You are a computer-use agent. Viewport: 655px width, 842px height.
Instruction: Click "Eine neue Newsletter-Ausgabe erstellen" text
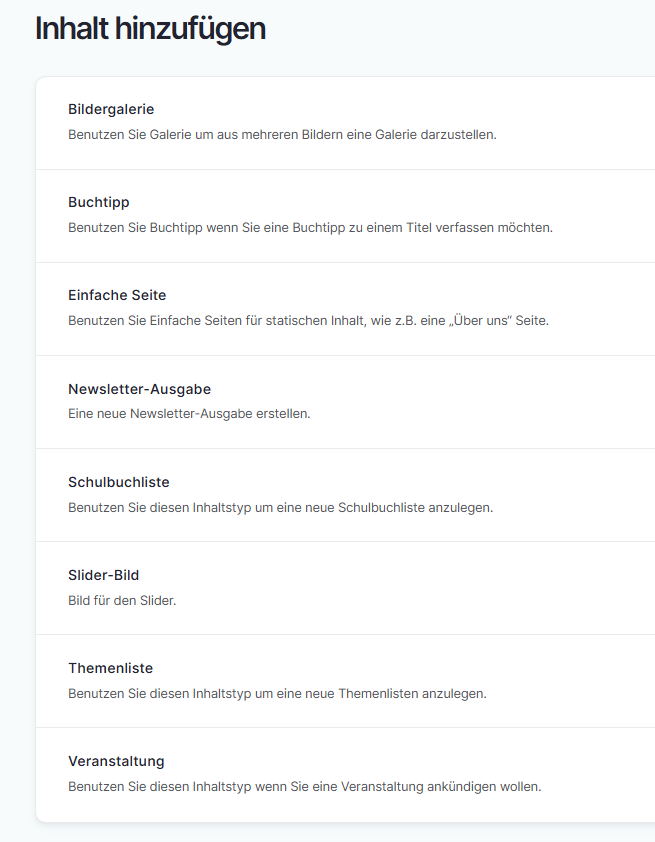pos(189,414)
